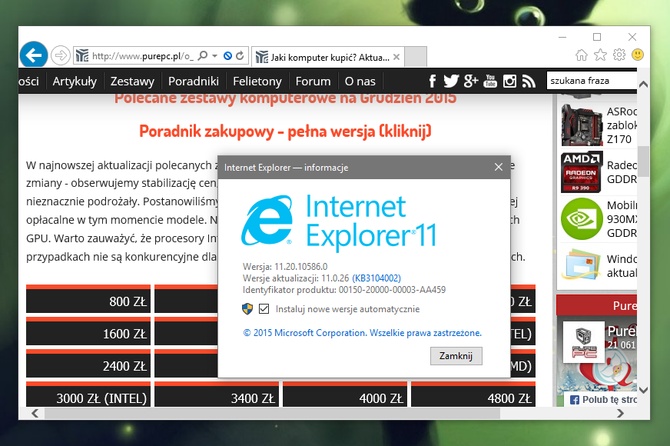Image resolution: width=670 pixels, height=446 pixels.
Task: Open the address bar dropdown arrow
Action: pyautogui.click(x=215, y=56)
